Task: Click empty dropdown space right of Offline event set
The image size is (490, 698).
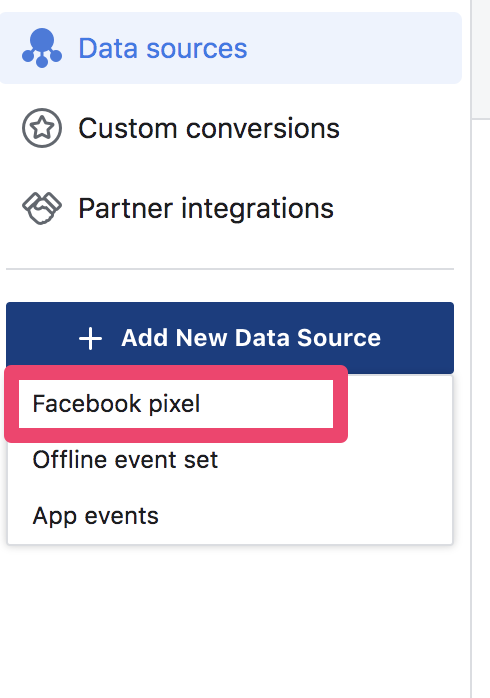Action: click(334, 460)
